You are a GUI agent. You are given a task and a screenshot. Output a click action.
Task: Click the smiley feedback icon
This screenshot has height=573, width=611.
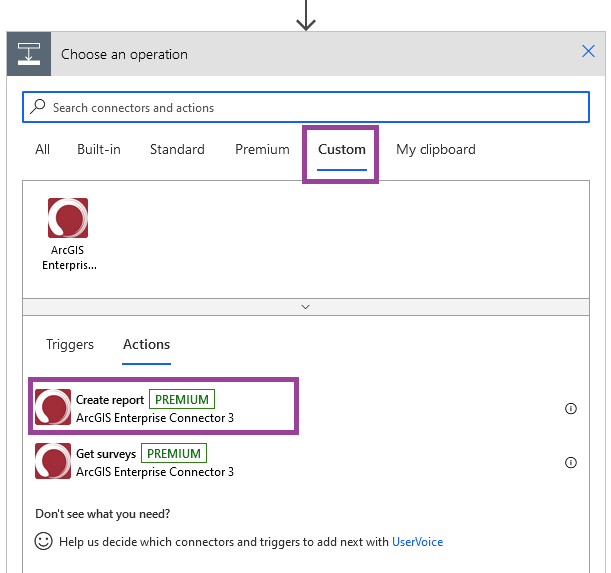[x=43, y=541]
